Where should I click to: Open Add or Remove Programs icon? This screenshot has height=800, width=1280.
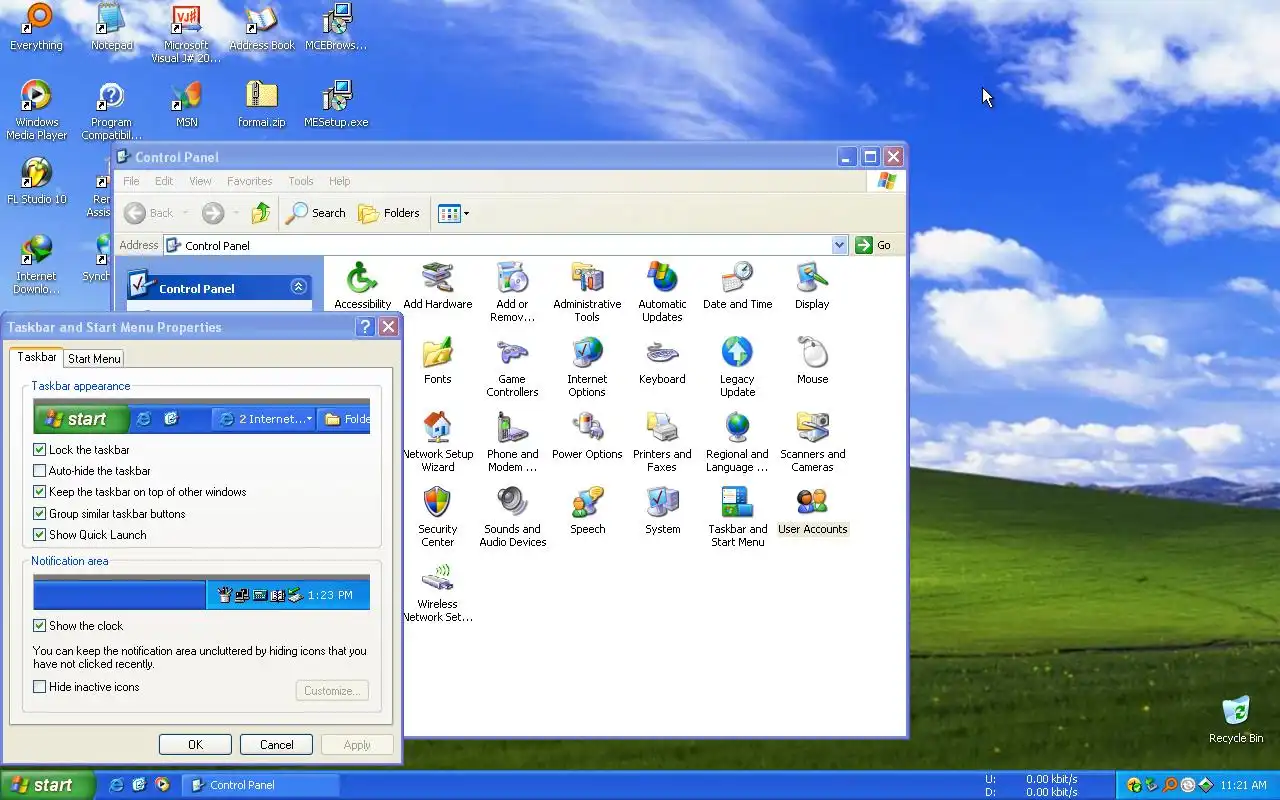point(512,291)
